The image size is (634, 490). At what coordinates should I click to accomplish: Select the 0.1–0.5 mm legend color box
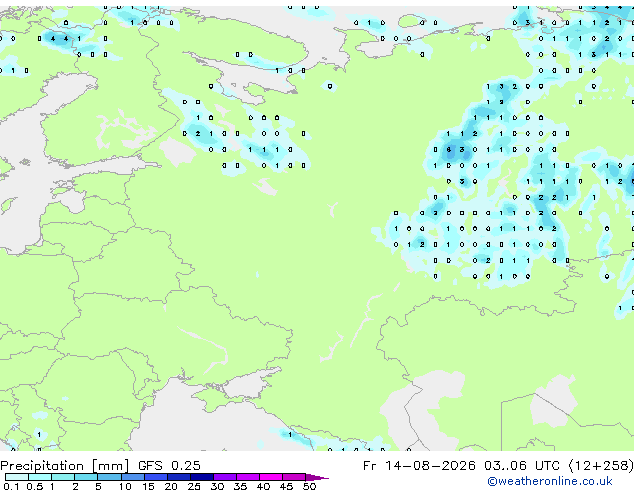17,477
